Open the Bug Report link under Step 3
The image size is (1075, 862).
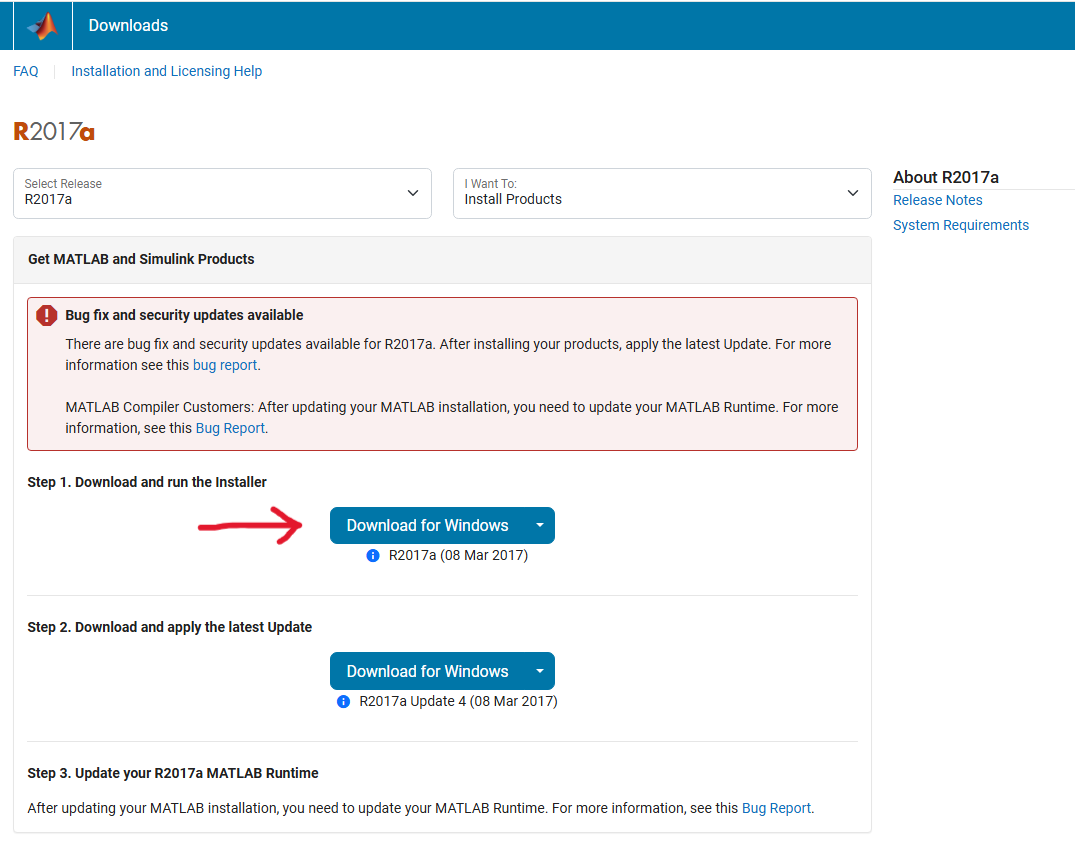(x=776, y=808)
